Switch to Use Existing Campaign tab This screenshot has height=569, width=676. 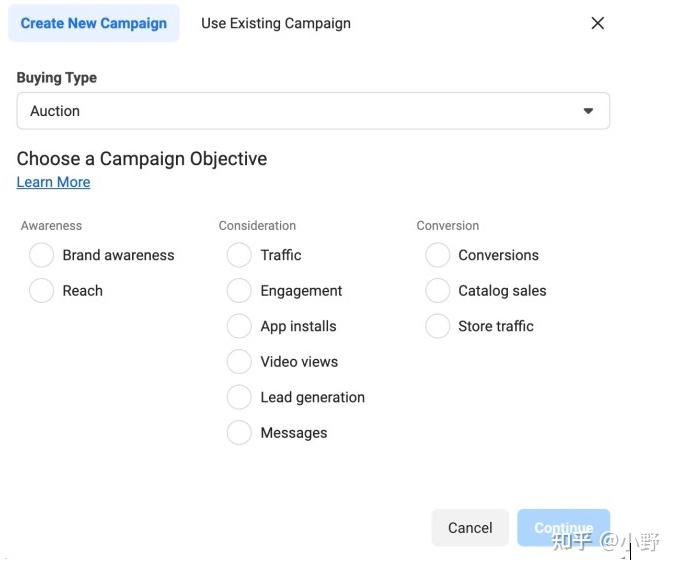(276, 23)
